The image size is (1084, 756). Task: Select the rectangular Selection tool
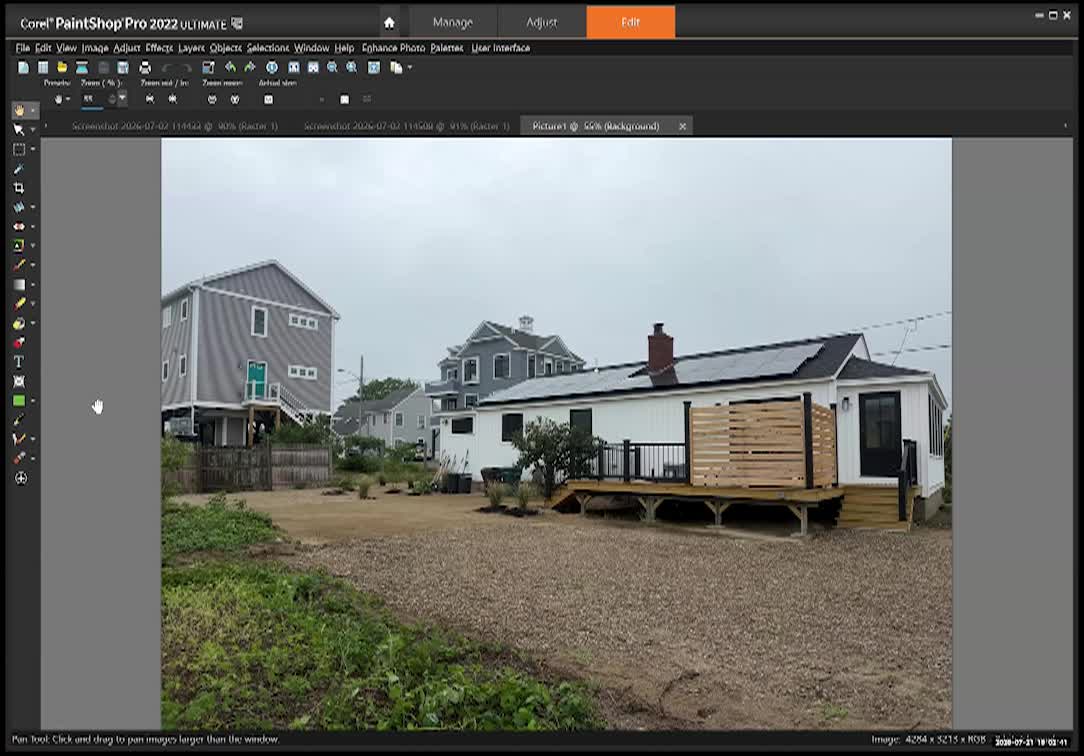(x=19, y=149)
